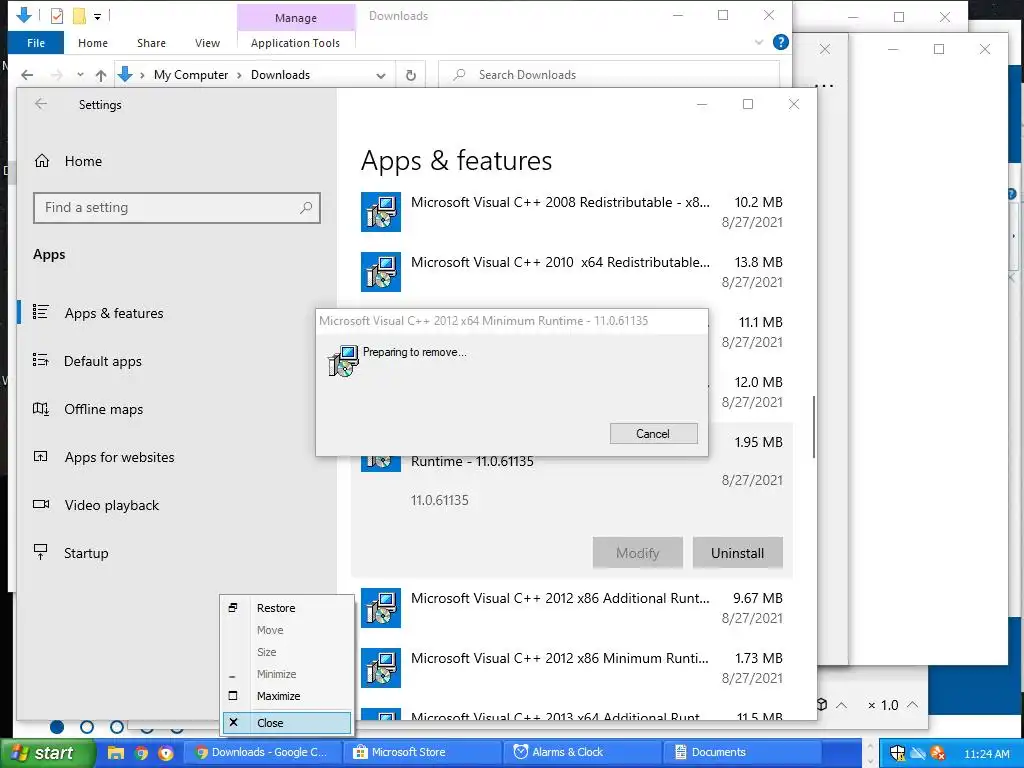Click Explorer refresh button

[x=411, y=75]
